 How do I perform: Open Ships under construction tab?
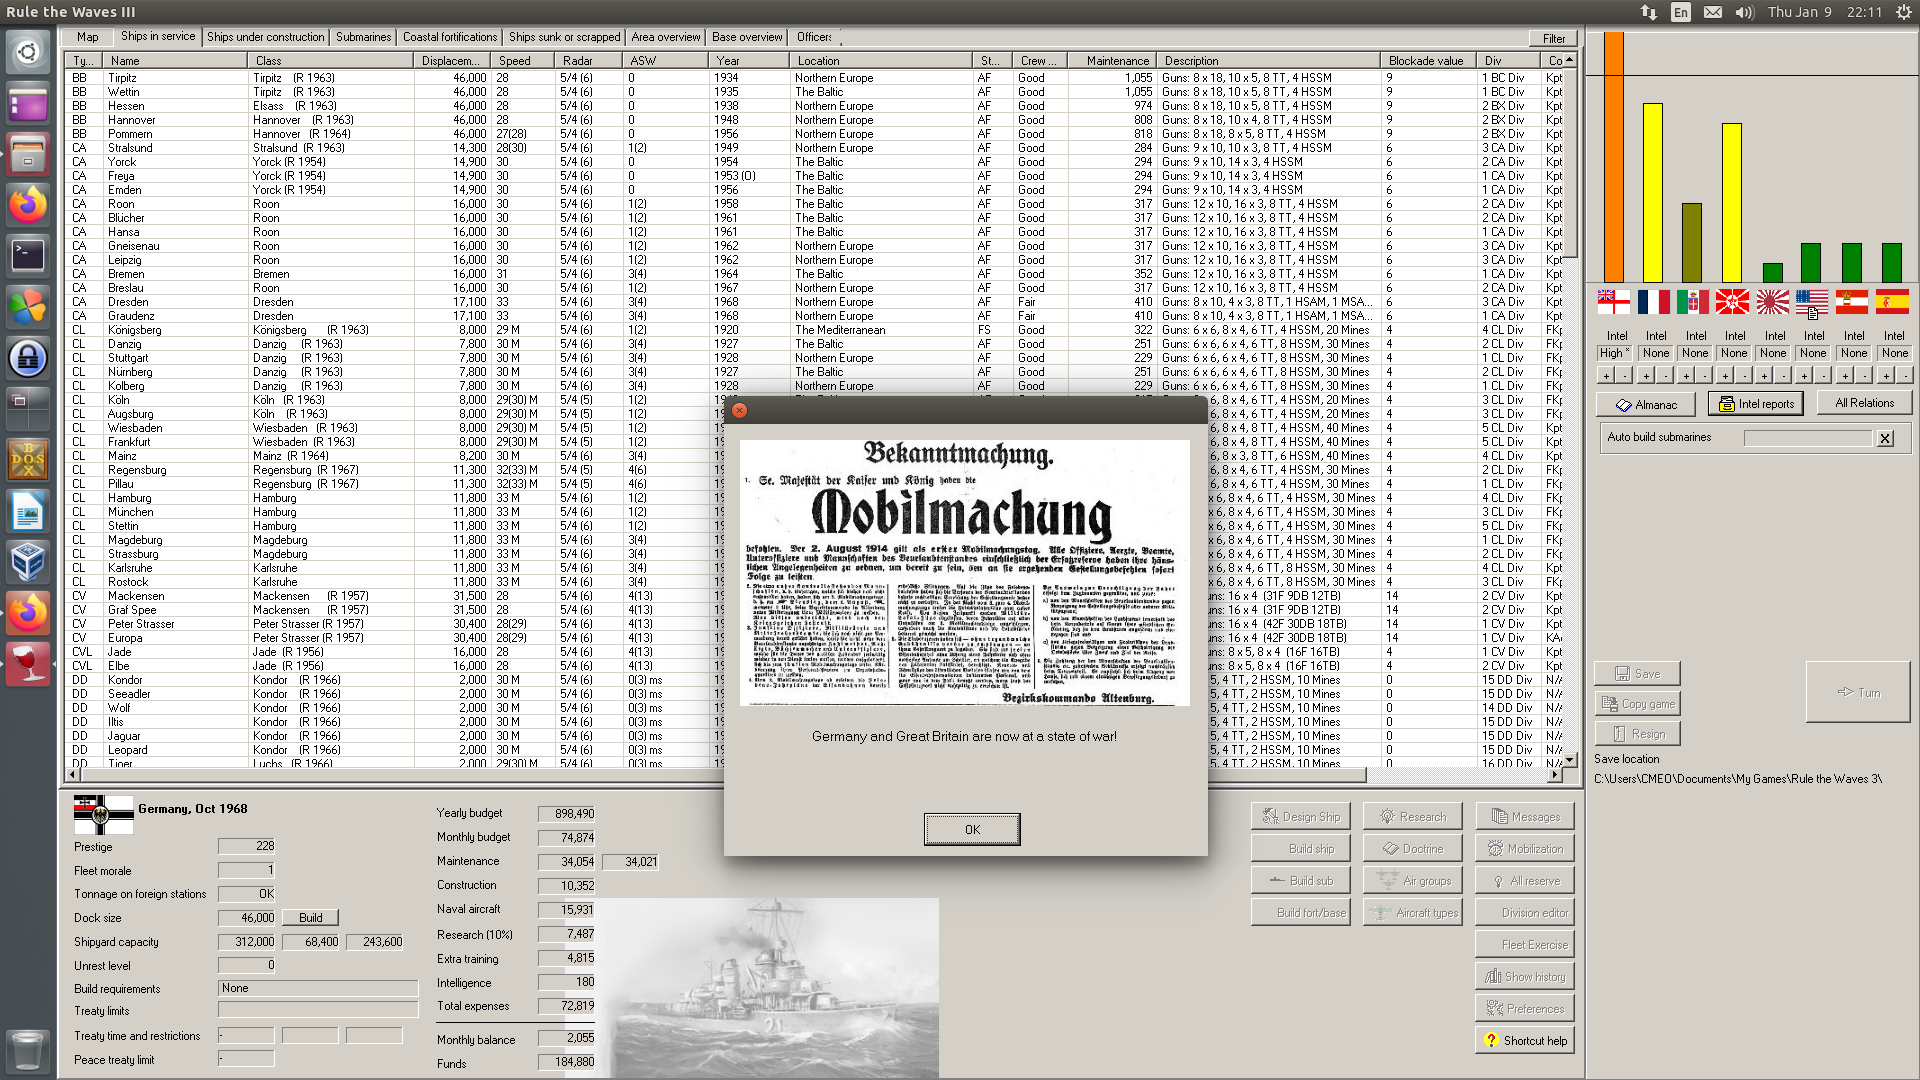(266, 37)
